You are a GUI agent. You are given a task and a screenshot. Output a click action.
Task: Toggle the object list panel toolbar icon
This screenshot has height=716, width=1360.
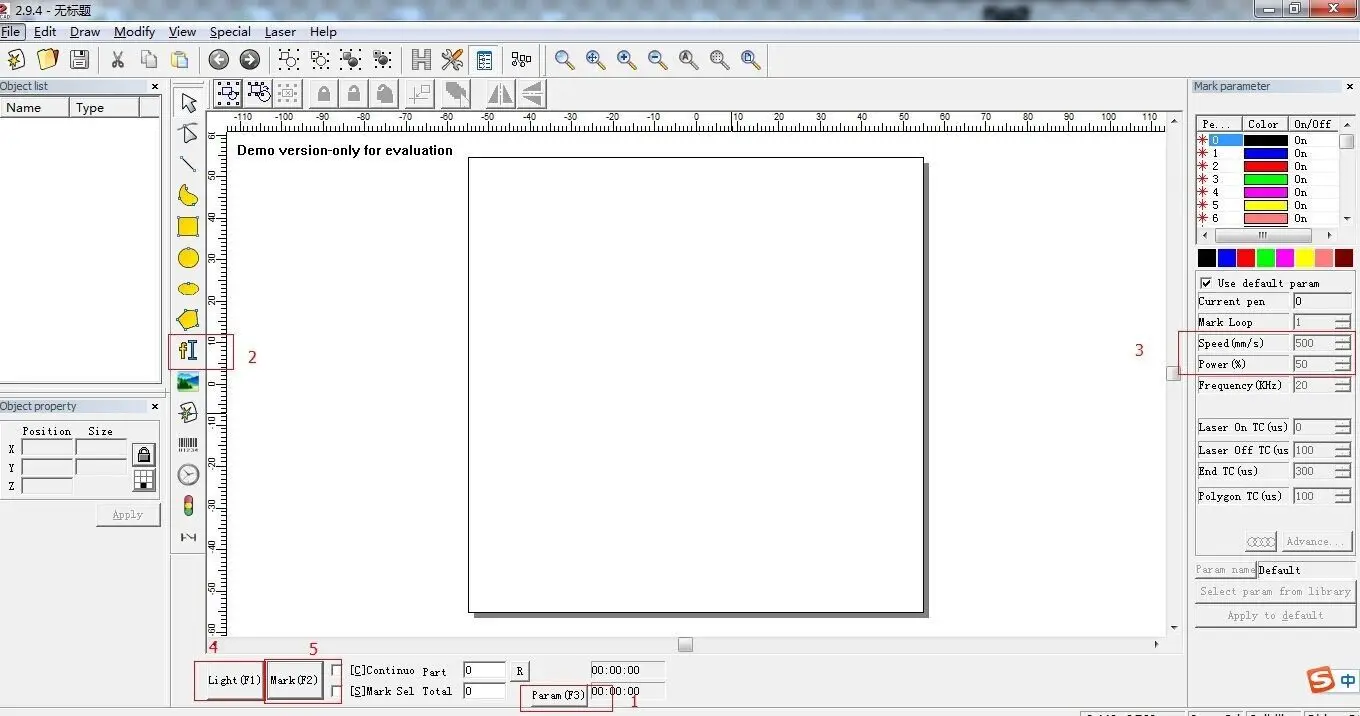(484, 60)
